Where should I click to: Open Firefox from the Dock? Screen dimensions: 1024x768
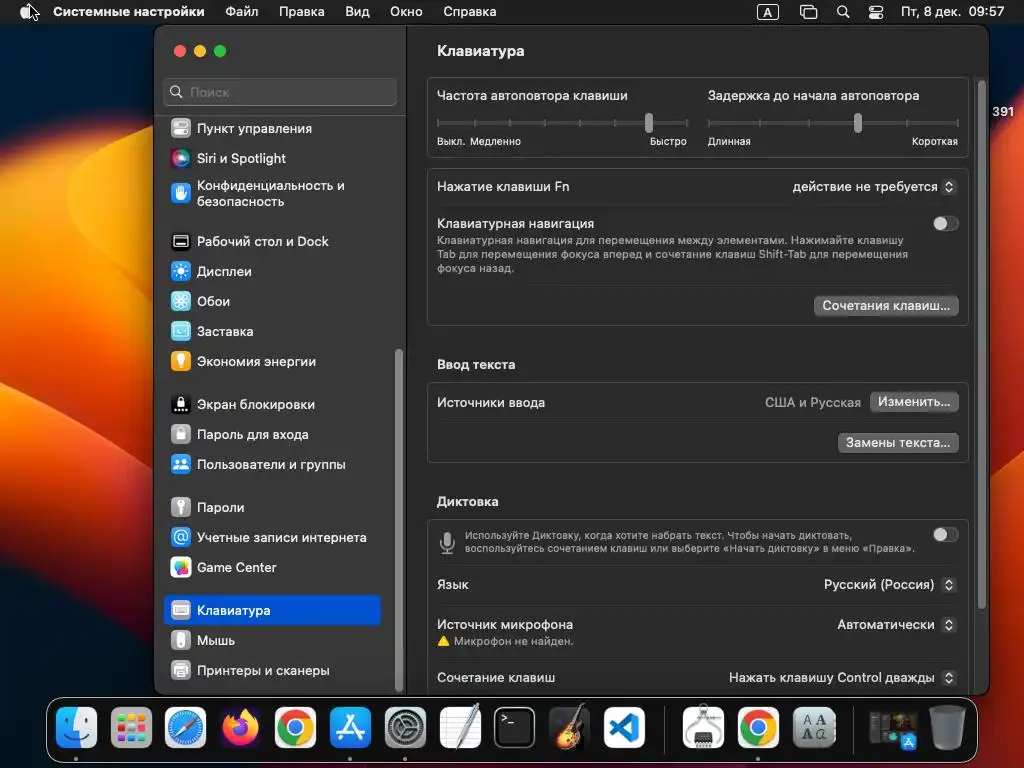pos(240,727)
